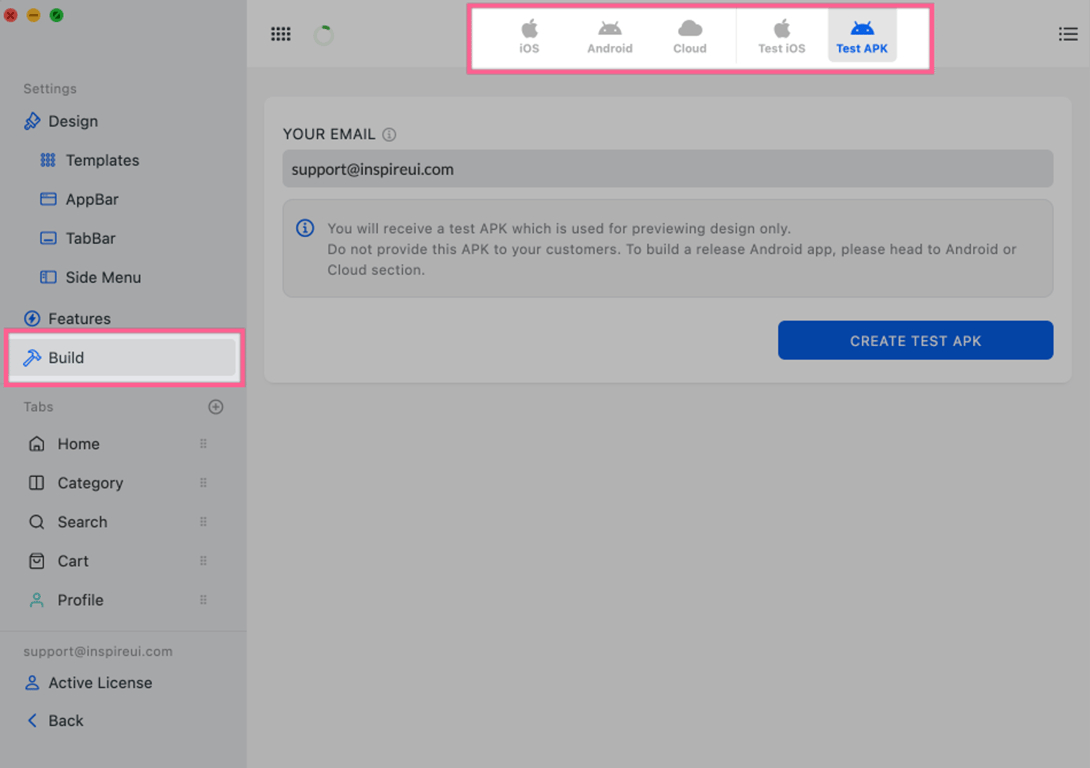The width and height of the screenshot is (1090, 768).
Task: Click the Build hammer icon
Action: tap(32, 357)
